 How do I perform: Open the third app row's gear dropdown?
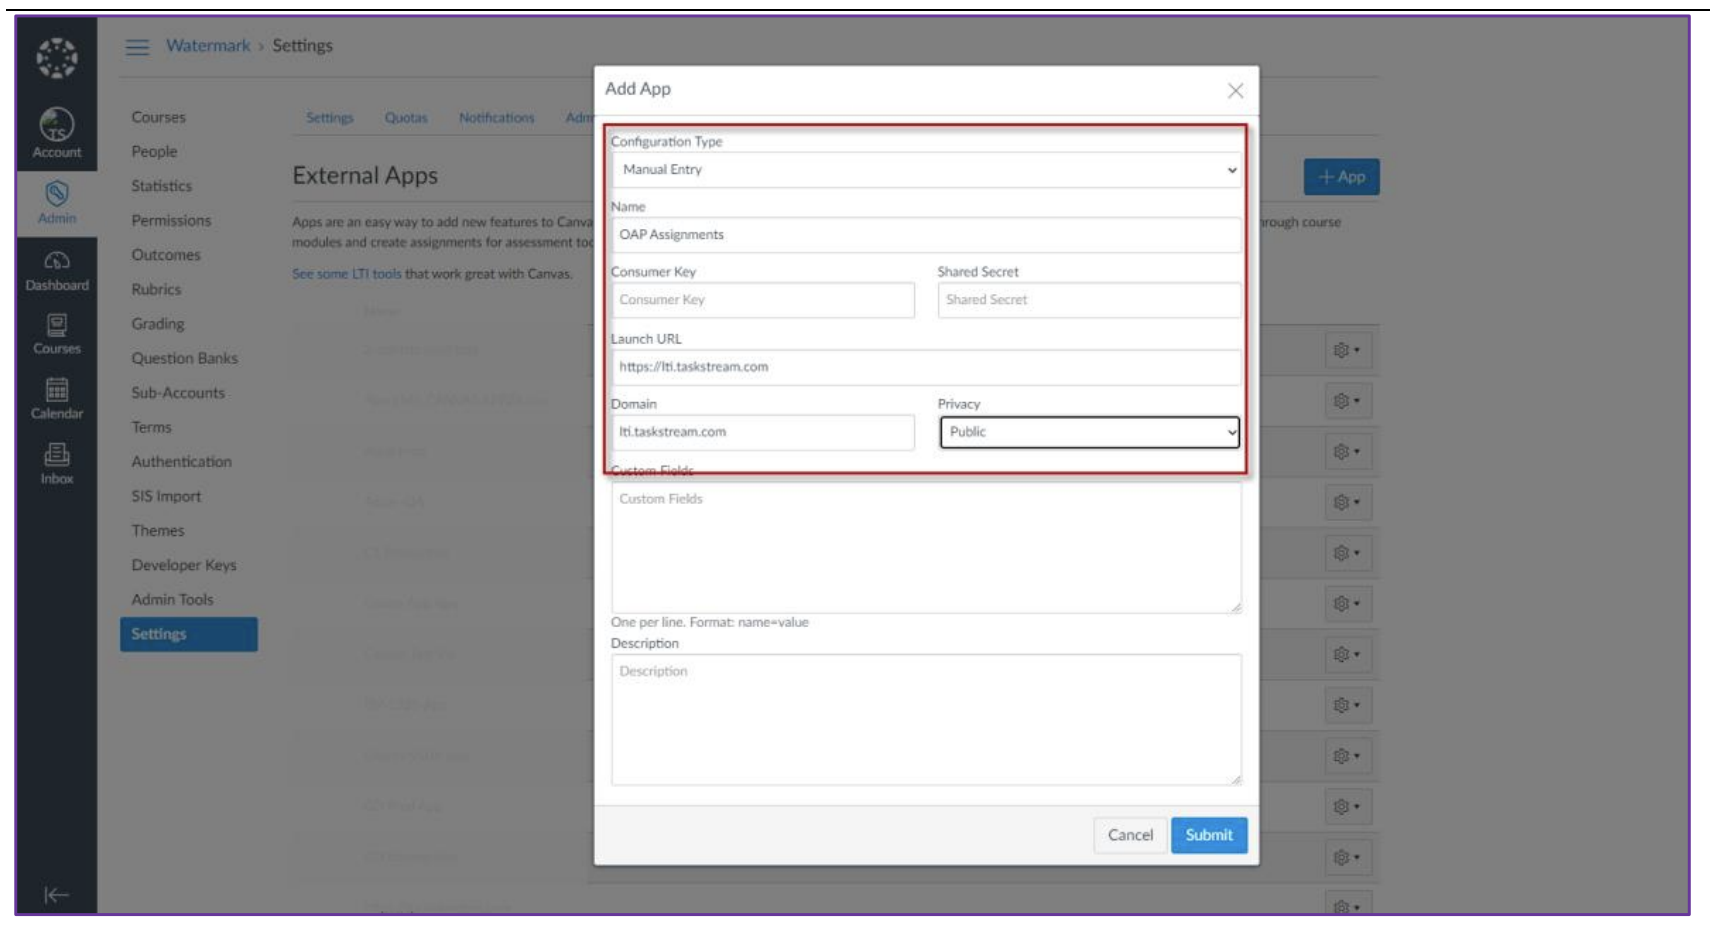(1346, 452)
